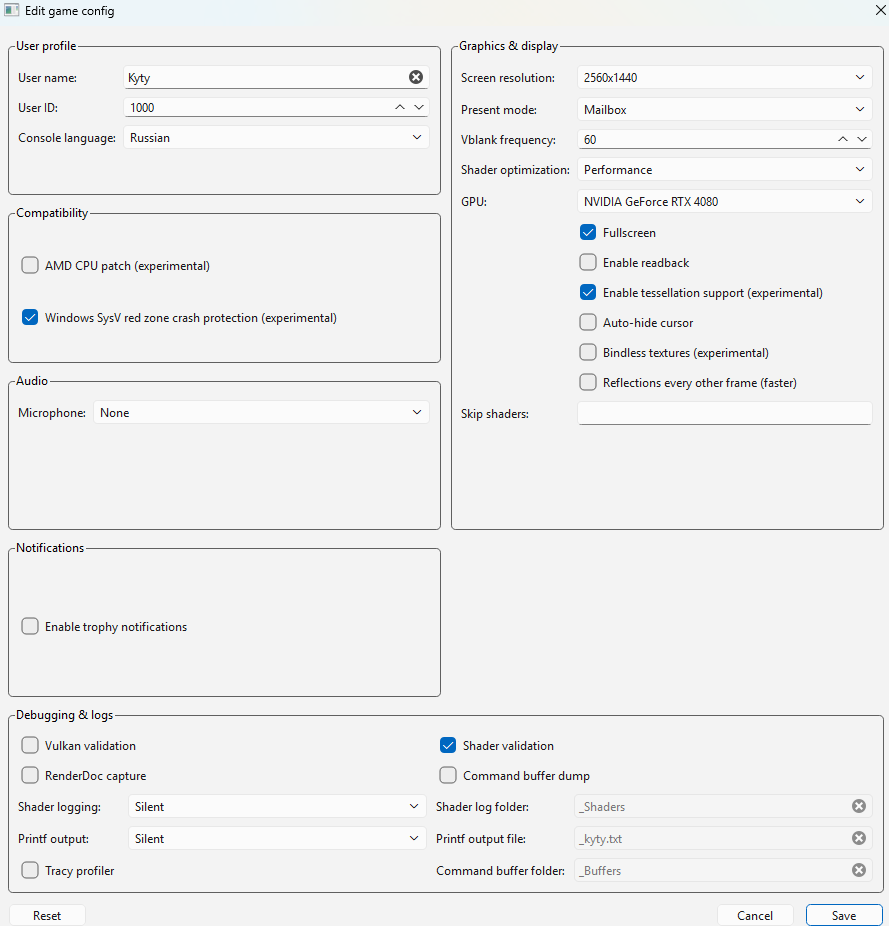The width and height of the screenshot is (889, 926).
Task: Clear the Printf output file field
Action: point(859,838)
